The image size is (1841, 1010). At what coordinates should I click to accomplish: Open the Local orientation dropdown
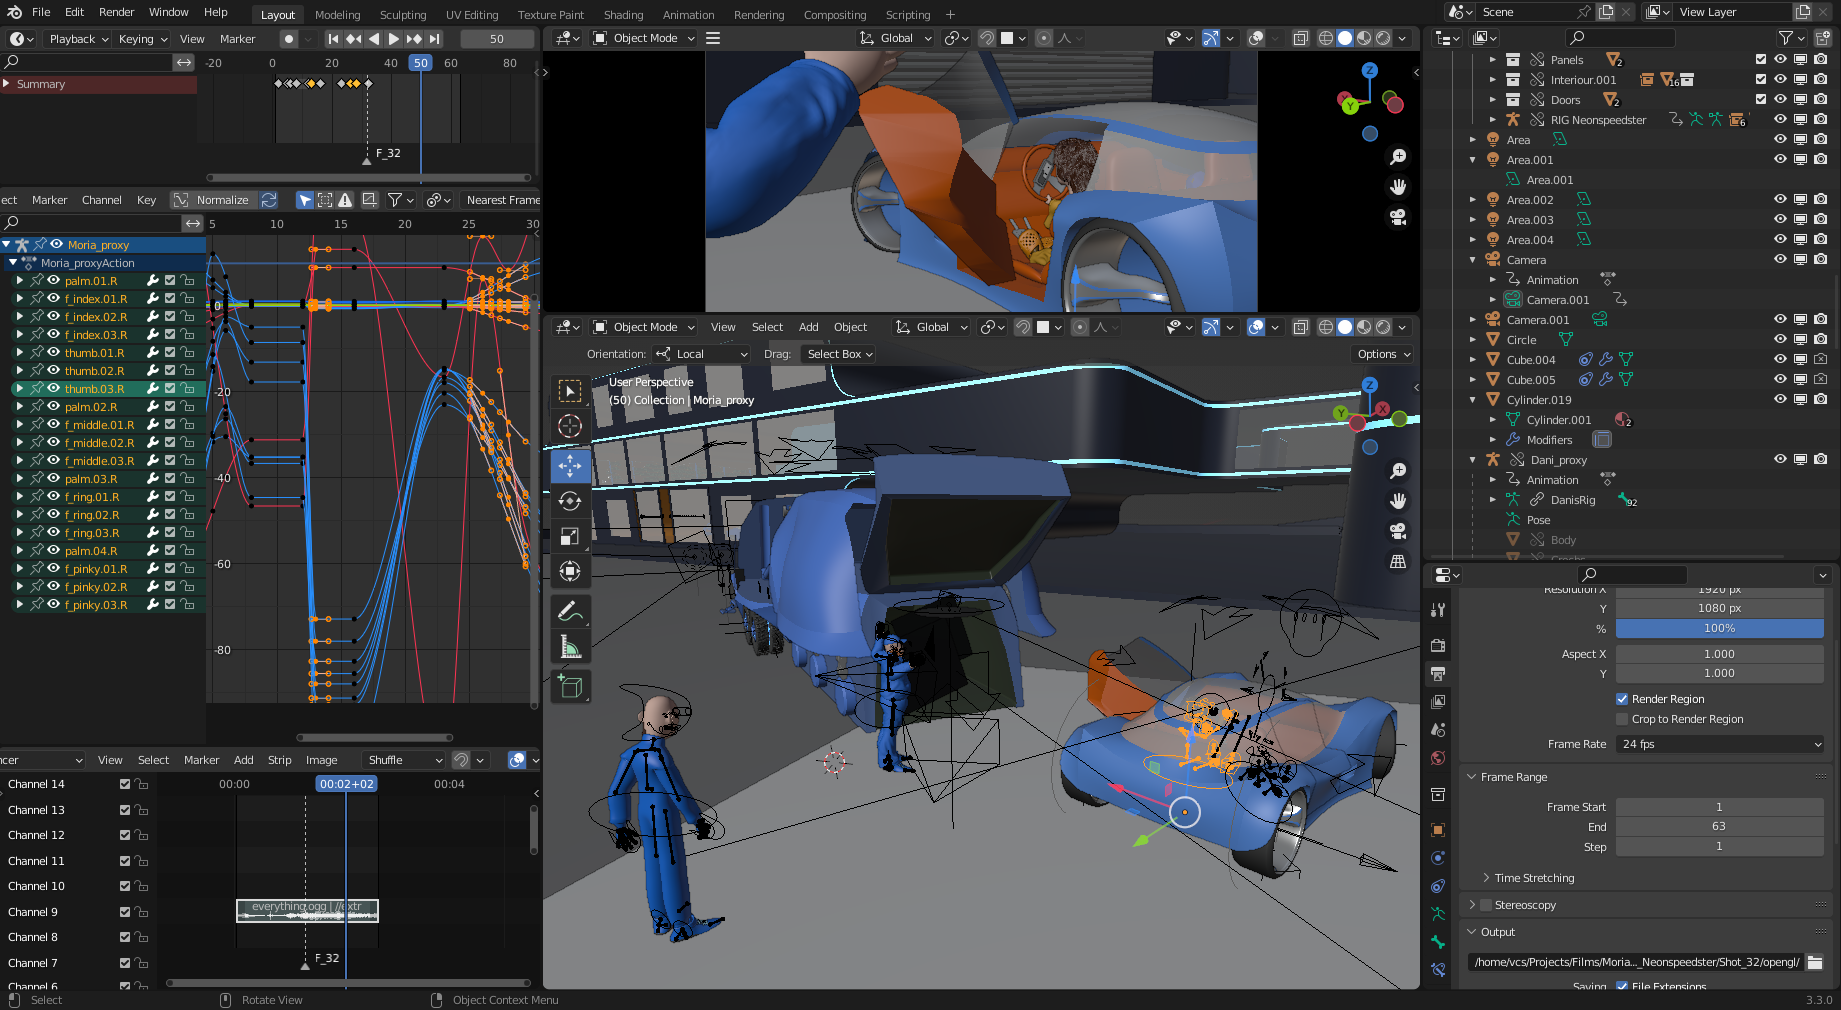coord(701,354)
